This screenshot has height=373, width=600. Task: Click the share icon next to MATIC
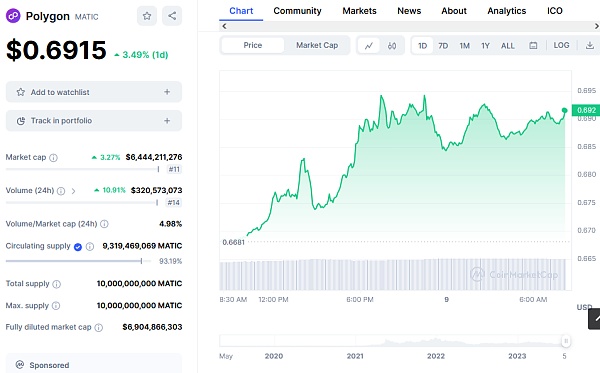pyautogui.click(x=172, y=16)
